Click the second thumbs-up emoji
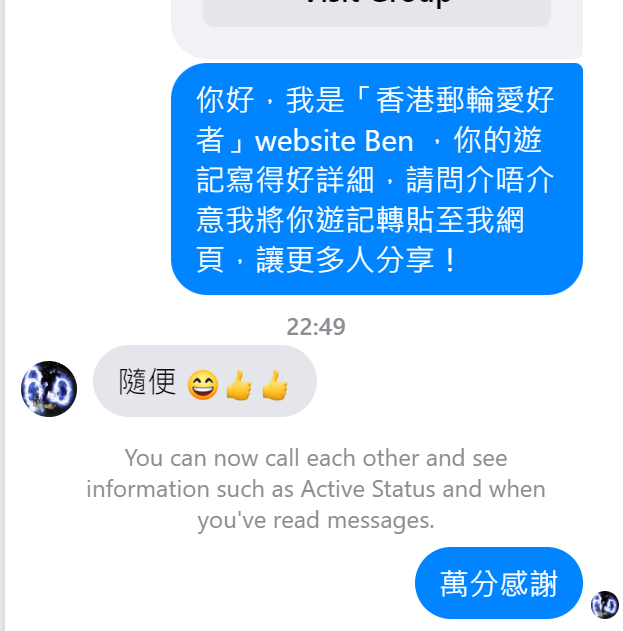Viewport: 623px width, 631px height. pos(275,385)
